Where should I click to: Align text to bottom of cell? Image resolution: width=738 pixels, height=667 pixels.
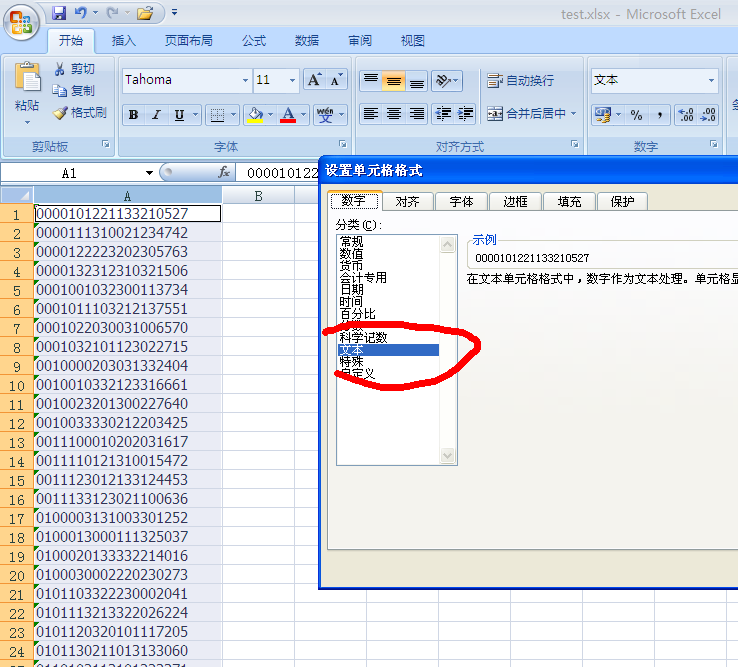click(x=417, y=81)
